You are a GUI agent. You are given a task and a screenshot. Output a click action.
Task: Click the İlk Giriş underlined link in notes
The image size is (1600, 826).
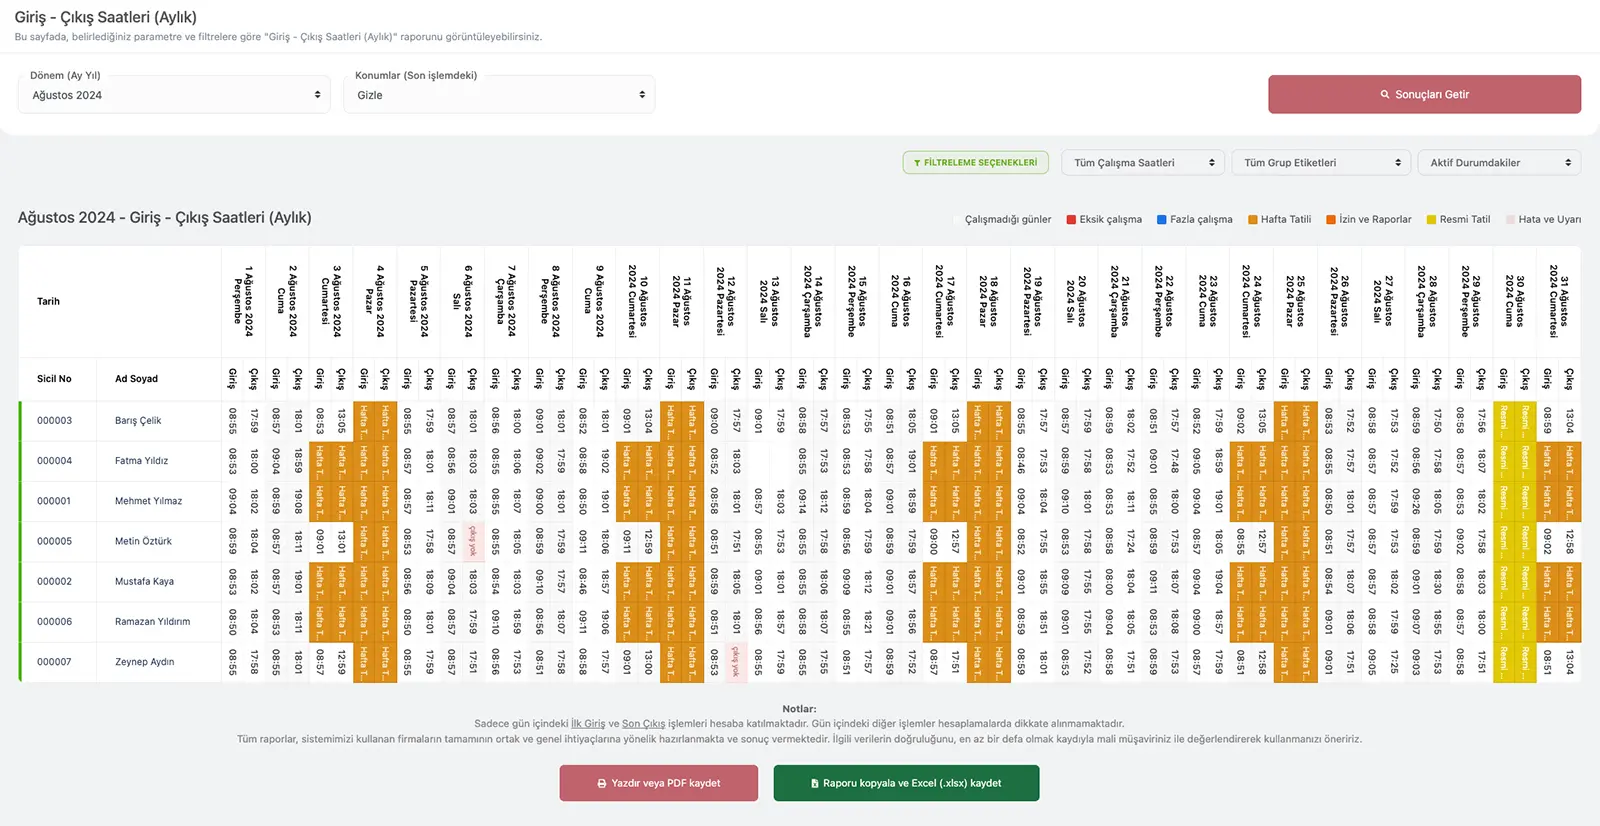[588, 724]
